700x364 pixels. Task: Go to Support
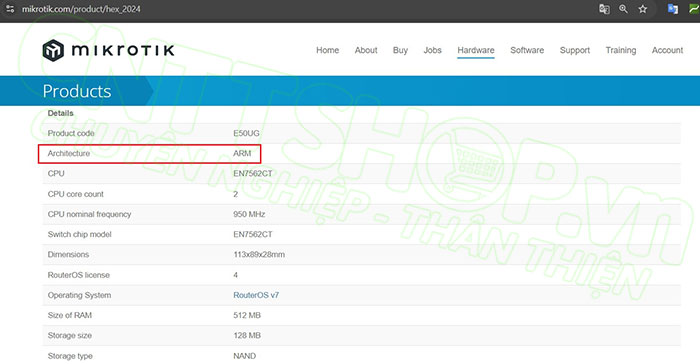[575, 50]
